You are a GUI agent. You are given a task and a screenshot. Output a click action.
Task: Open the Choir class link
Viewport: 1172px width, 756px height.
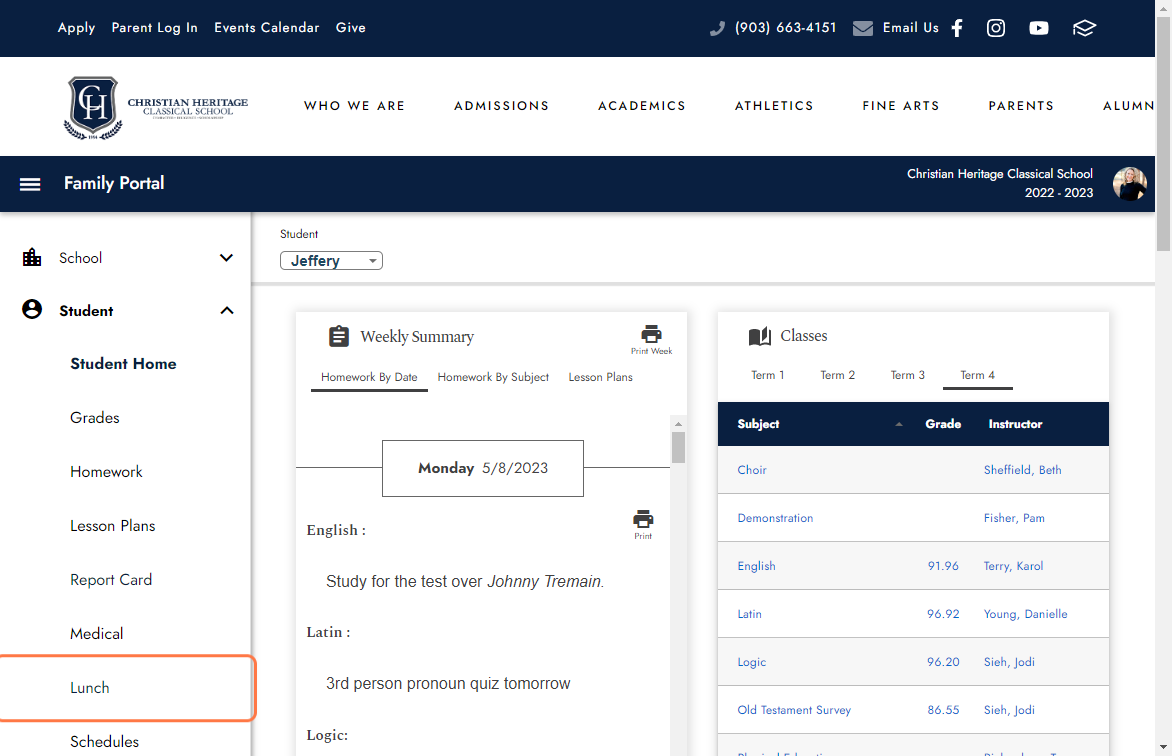pyautogui.click(x=752, y=470)
